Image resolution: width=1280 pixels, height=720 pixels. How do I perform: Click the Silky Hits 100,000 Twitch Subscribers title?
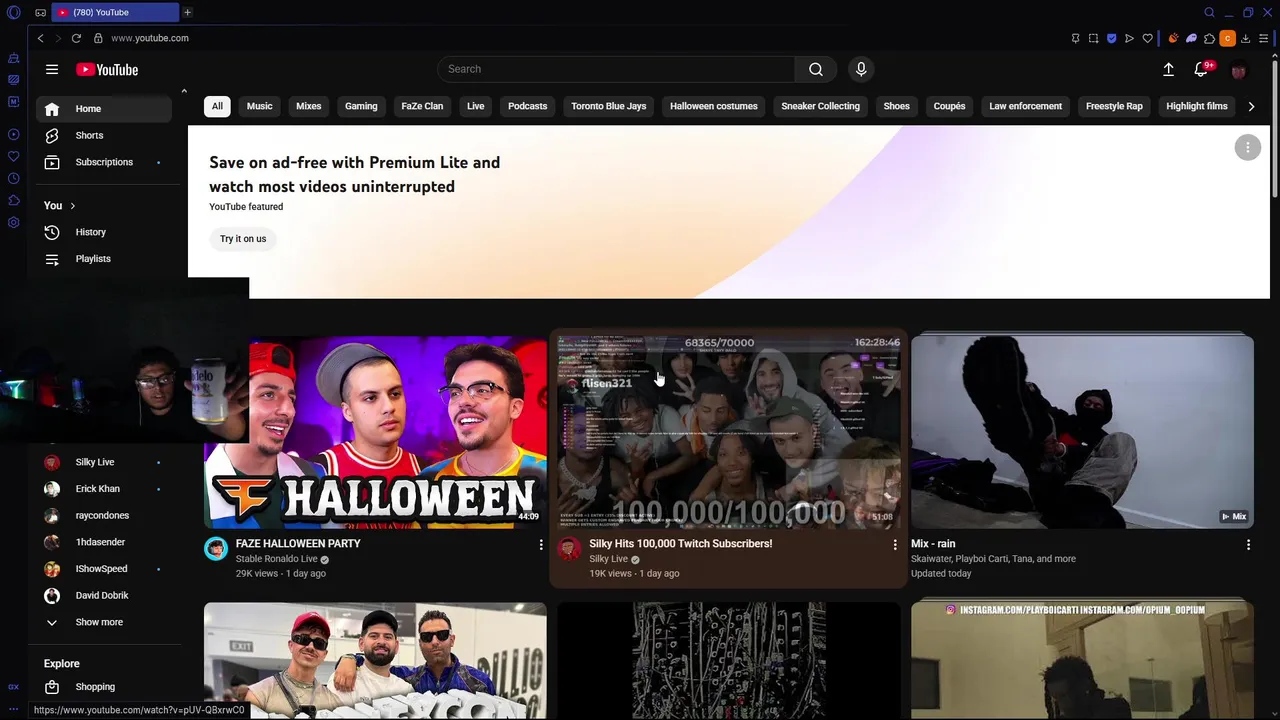tap(680, 544)
